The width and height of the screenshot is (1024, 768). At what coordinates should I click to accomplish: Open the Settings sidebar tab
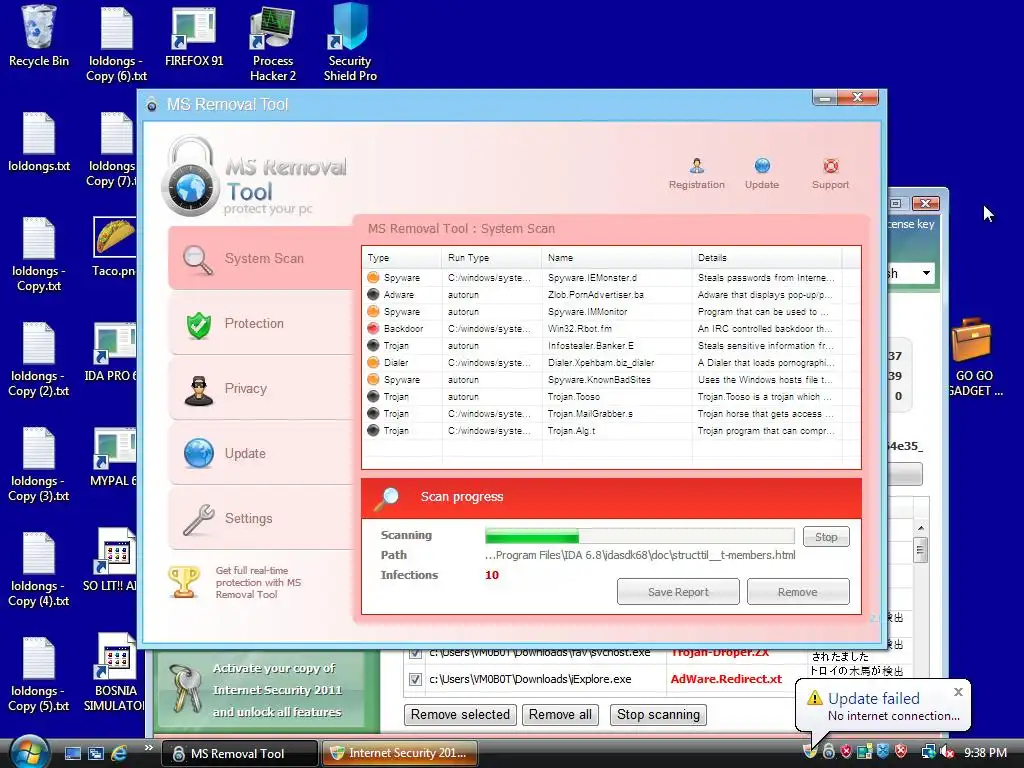pos(261,519)
